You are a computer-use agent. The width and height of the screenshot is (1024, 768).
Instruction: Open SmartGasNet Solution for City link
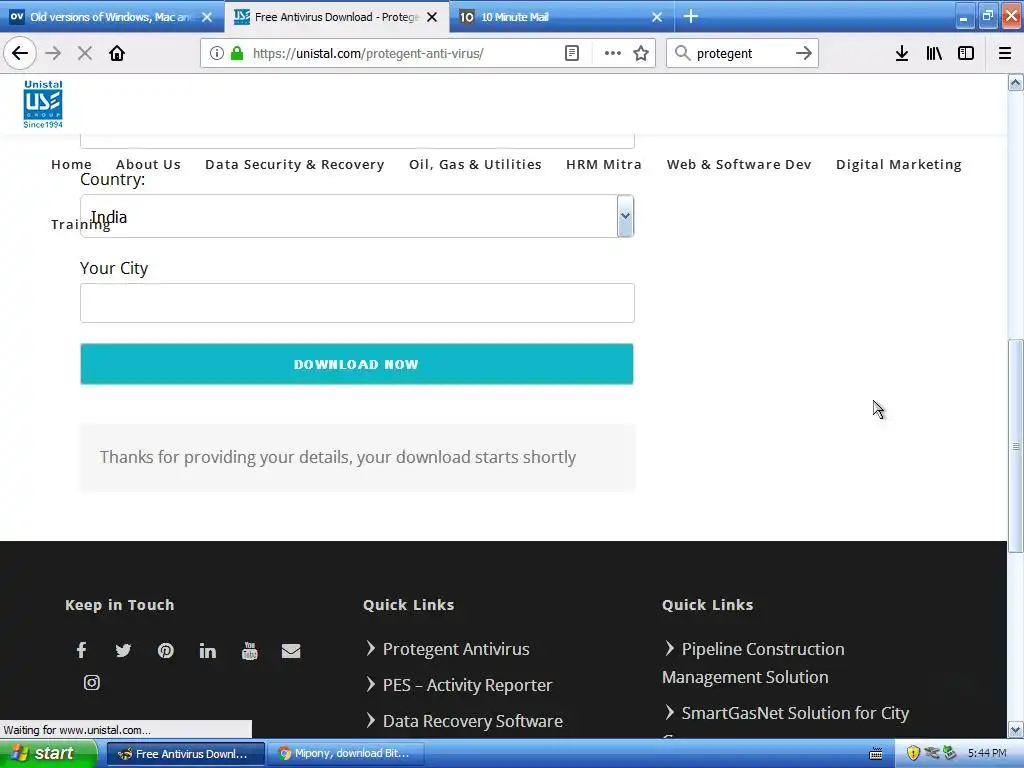pyautogui.click(x=795, y=713)
